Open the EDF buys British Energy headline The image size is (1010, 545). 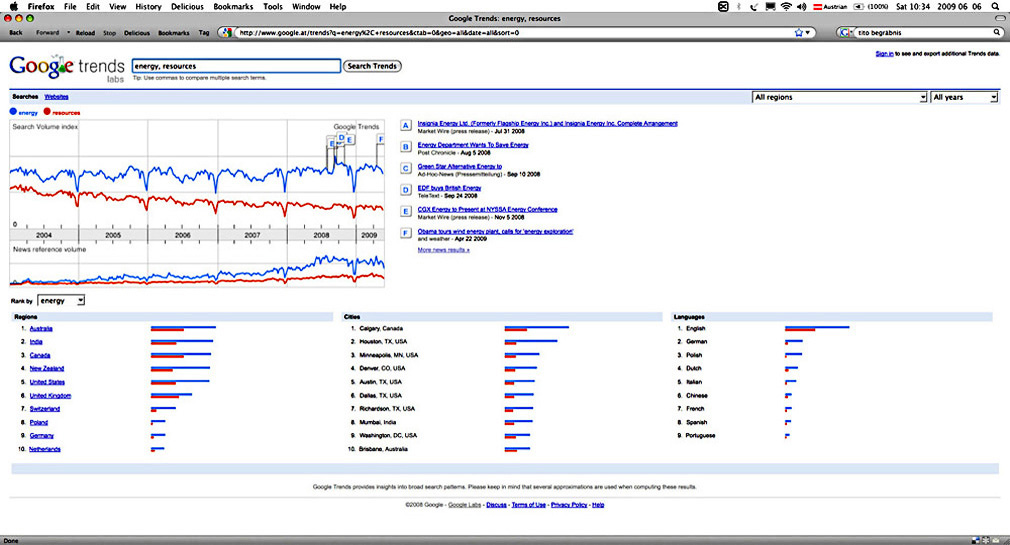click(x=450, y=188)
